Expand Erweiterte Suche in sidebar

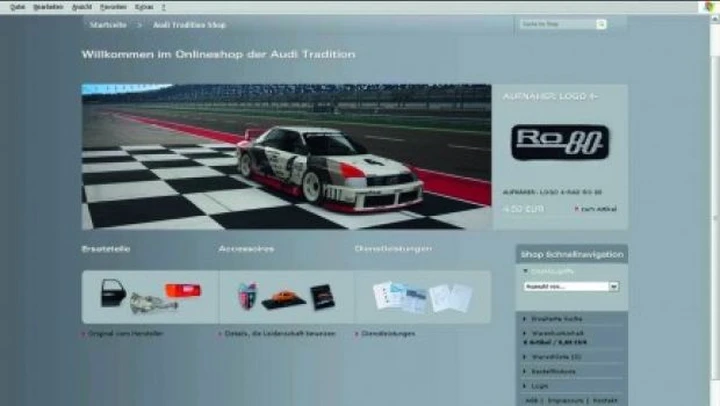click(x=552, y=319)
